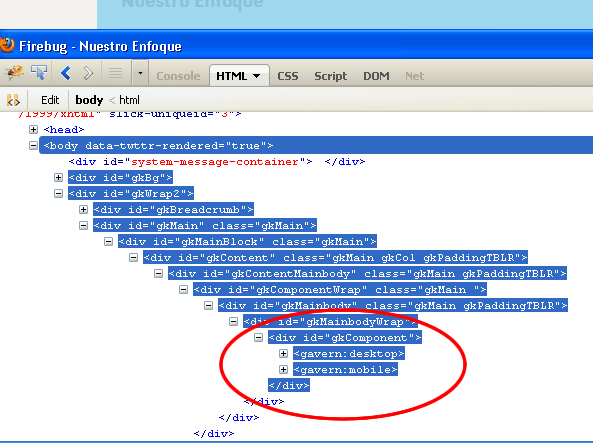The image size is (593, 443).
Task: Collapse the gkMainbody div node
Action: (x=208, y=305)
